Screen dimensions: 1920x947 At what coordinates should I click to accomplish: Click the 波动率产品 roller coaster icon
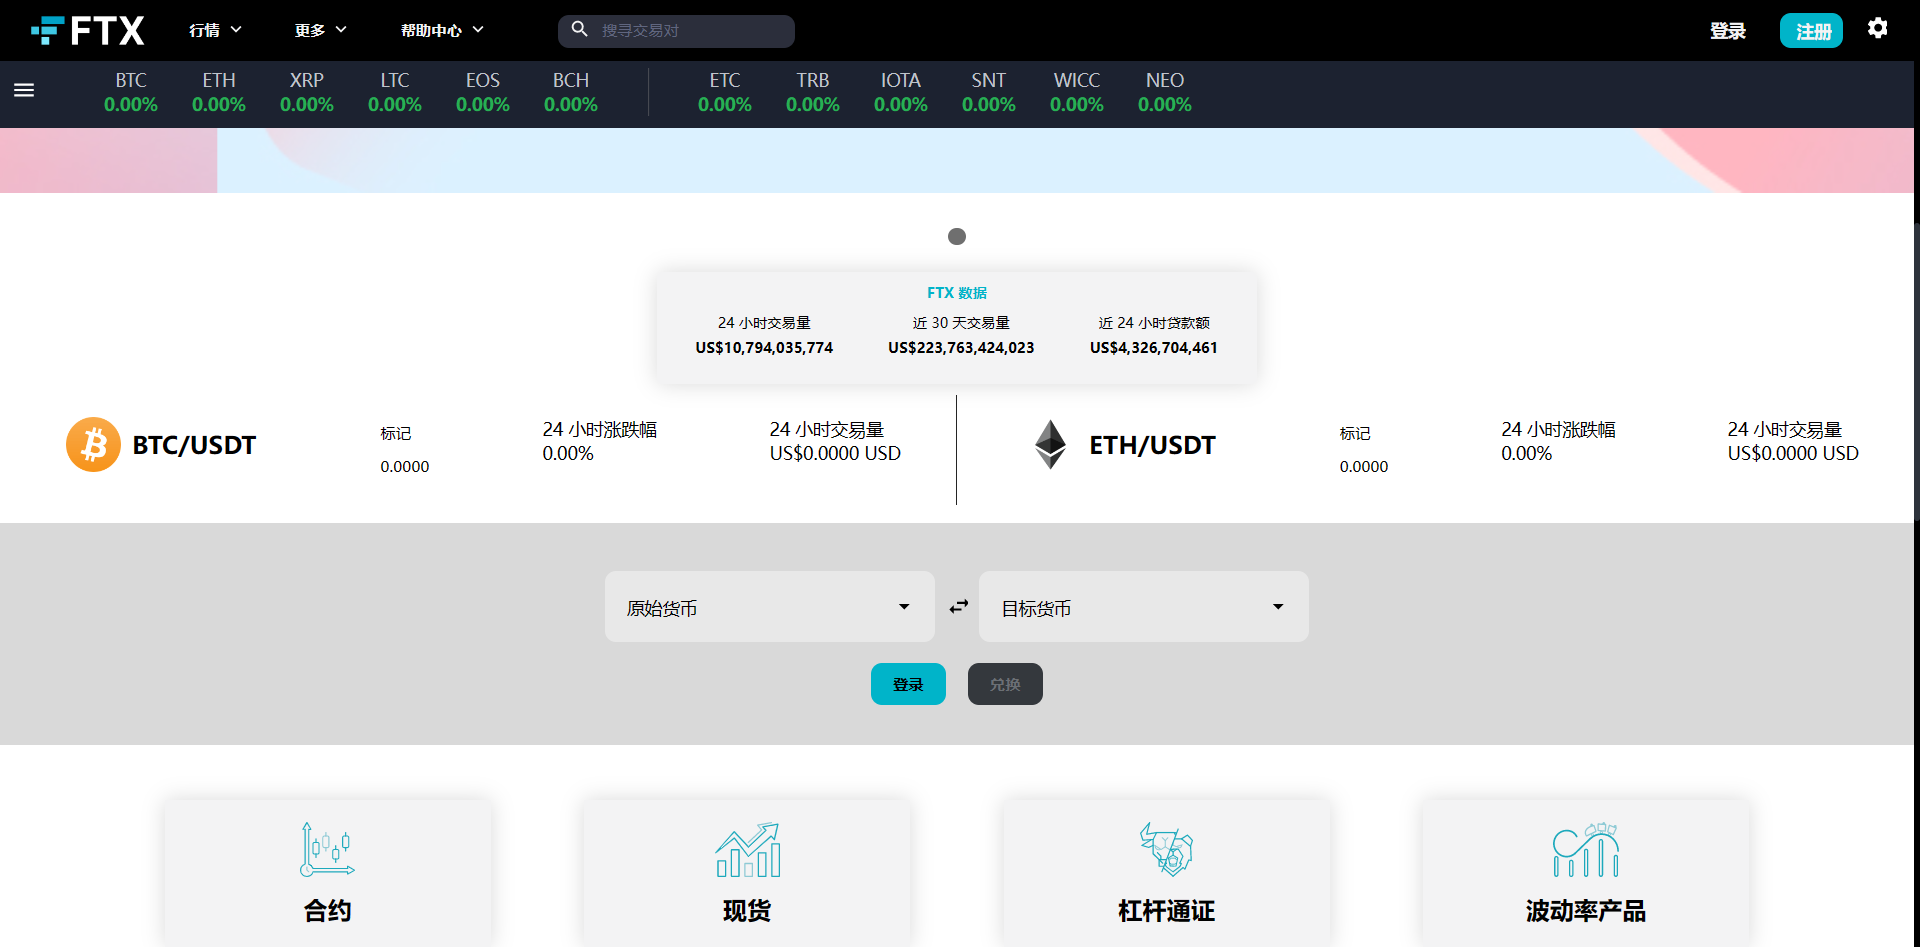point(1586,850)
